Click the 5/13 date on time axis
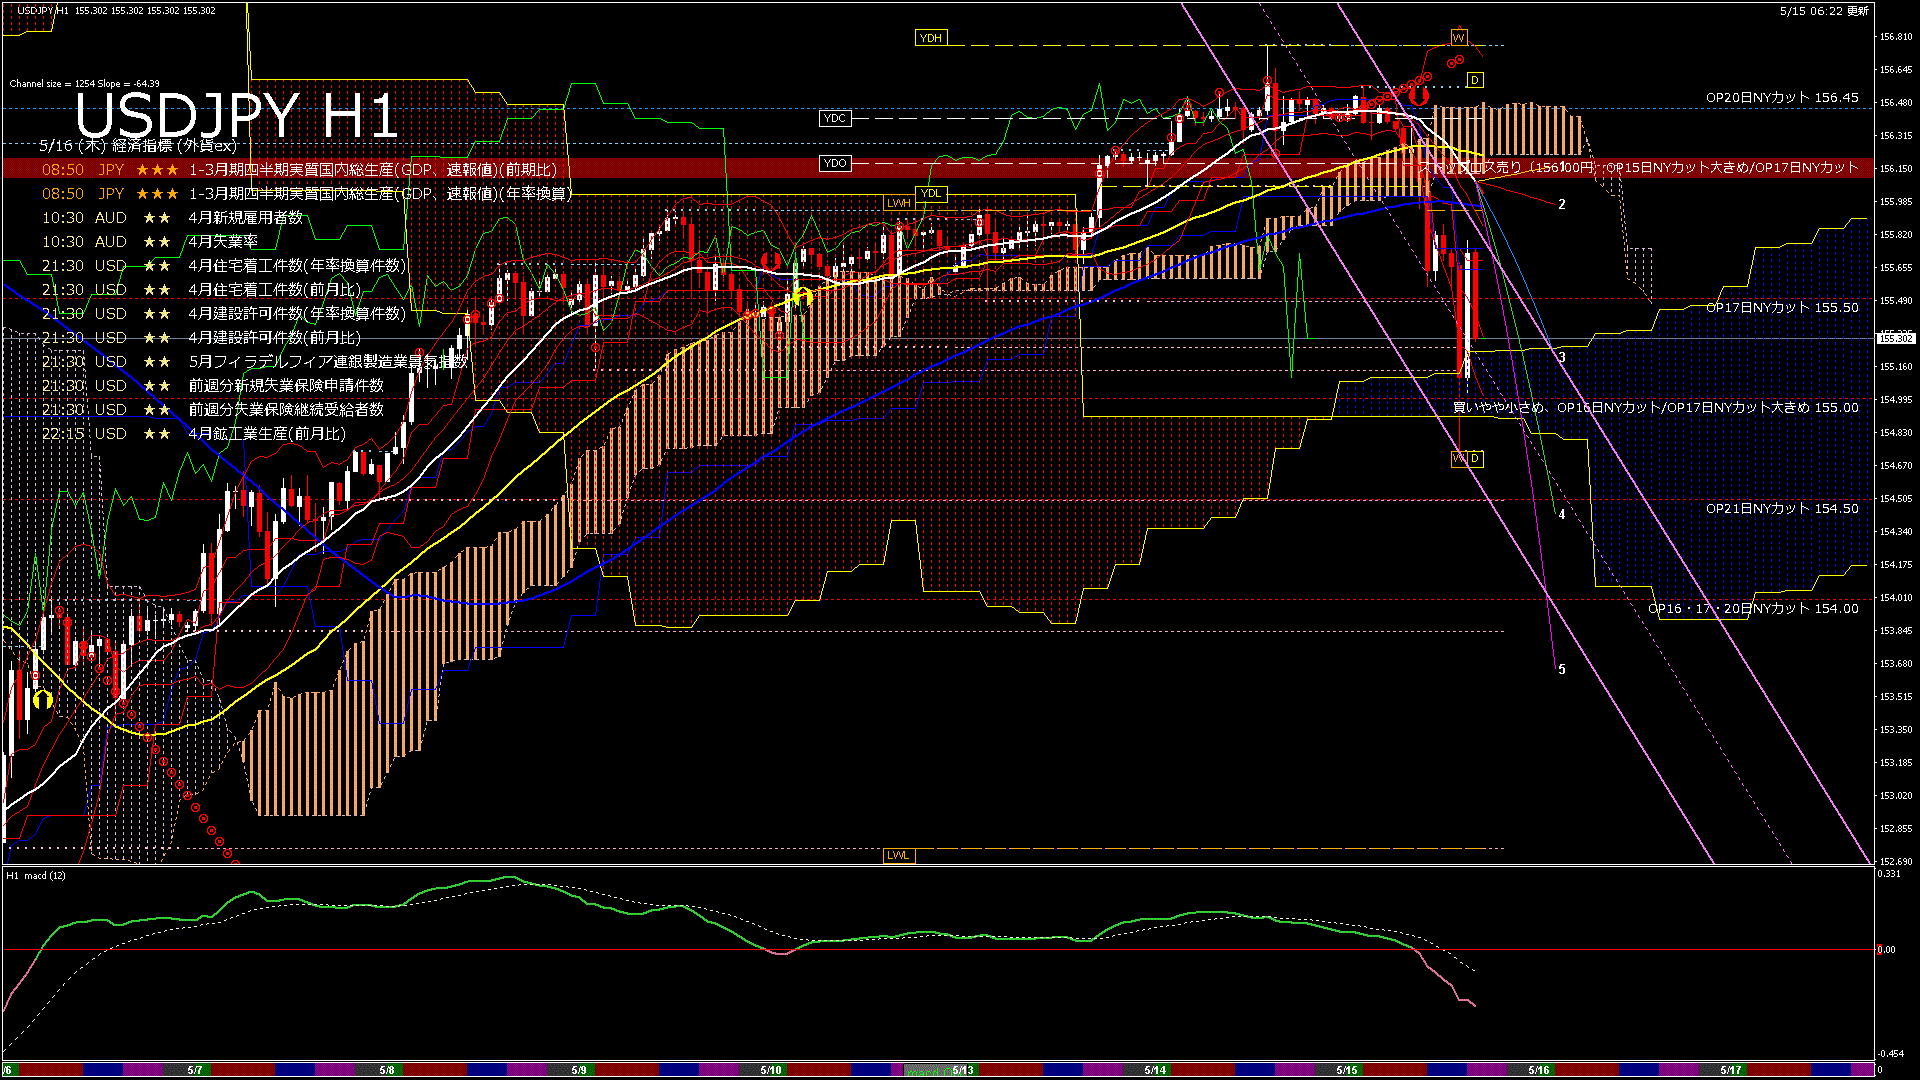The width and height of the screenshot is (1920, 1080). click(x=962, y=1070)
